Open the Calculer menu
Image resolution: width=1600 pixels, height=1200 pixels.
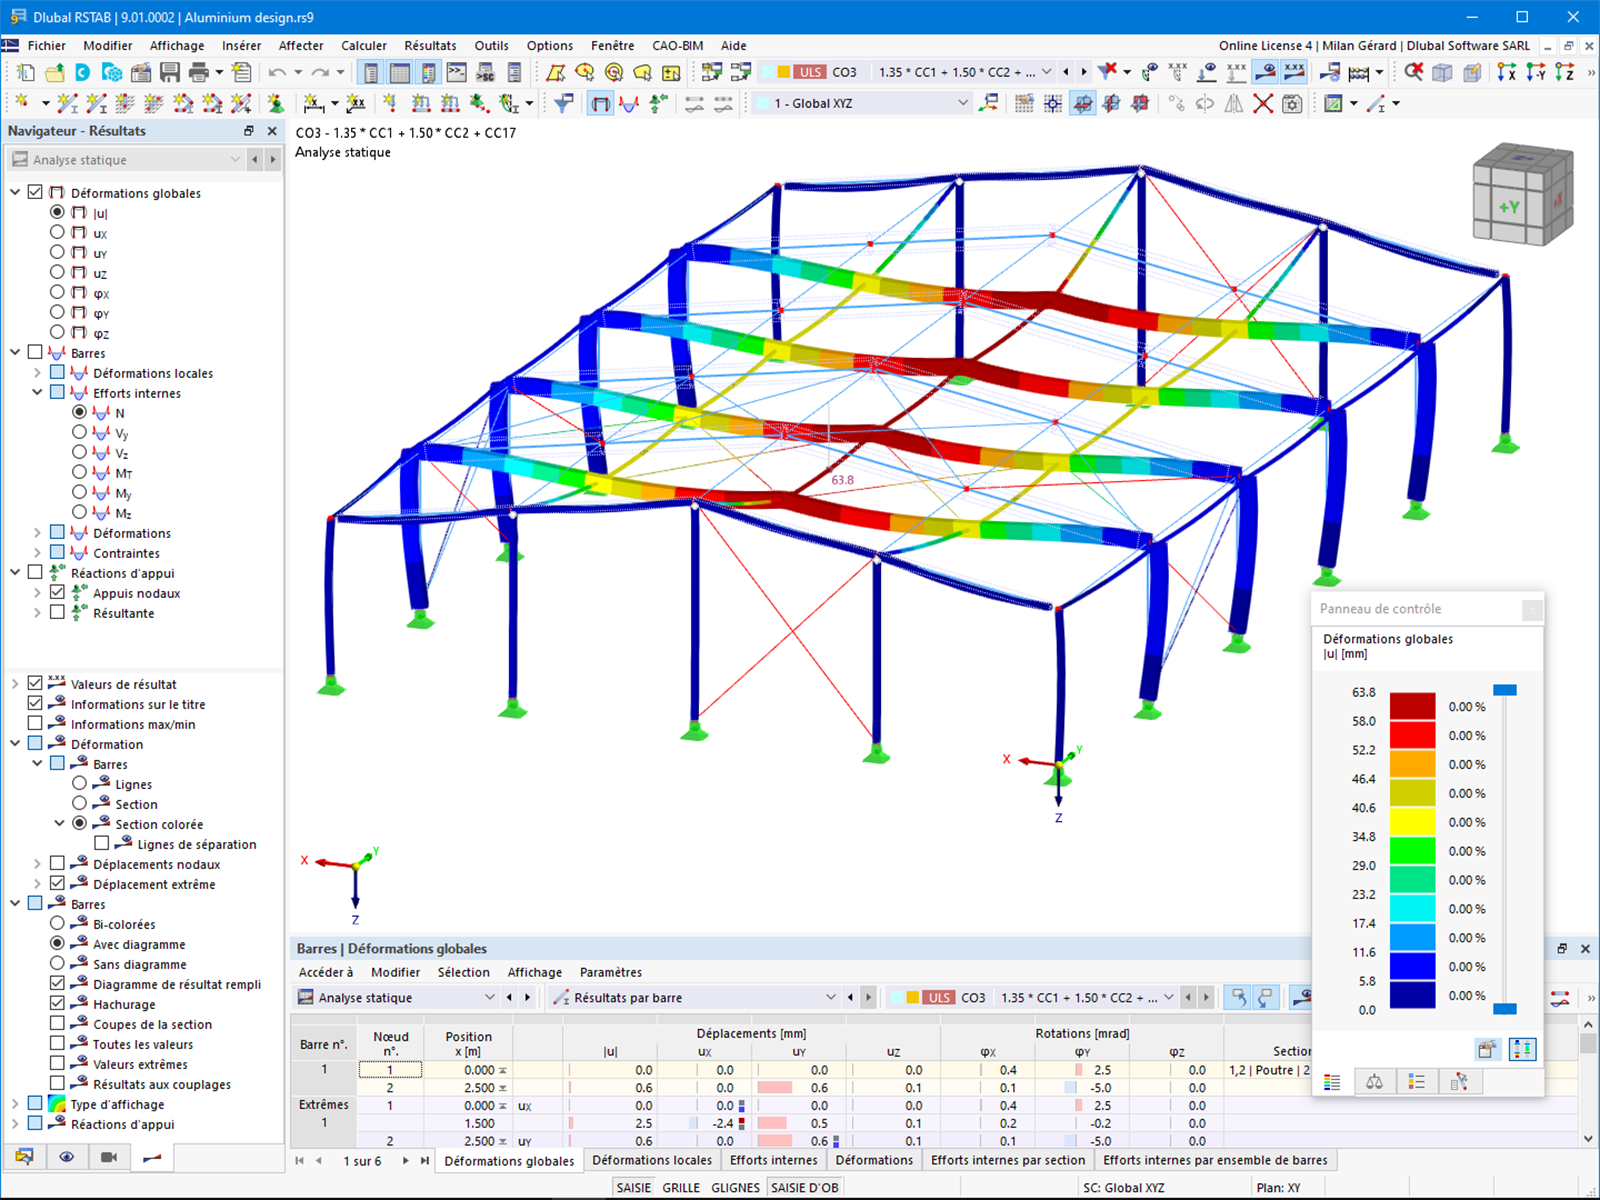click(363, 45)
